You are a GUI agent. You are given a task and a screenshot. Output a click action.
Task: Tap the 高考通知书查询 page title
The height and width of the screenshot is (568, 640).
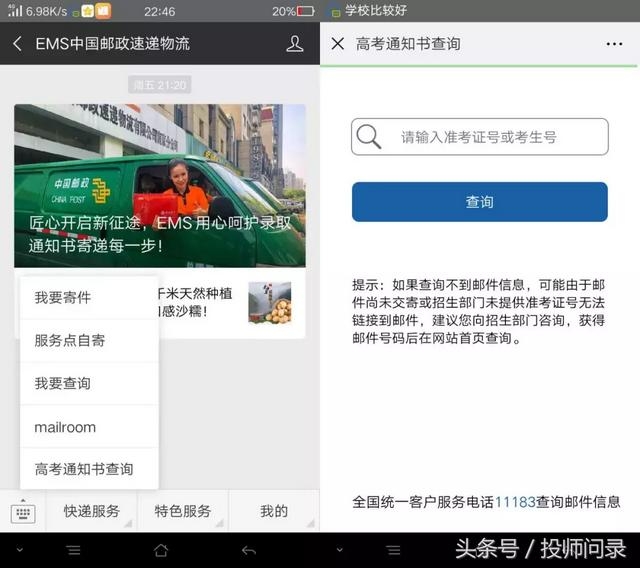click(408, 44)
